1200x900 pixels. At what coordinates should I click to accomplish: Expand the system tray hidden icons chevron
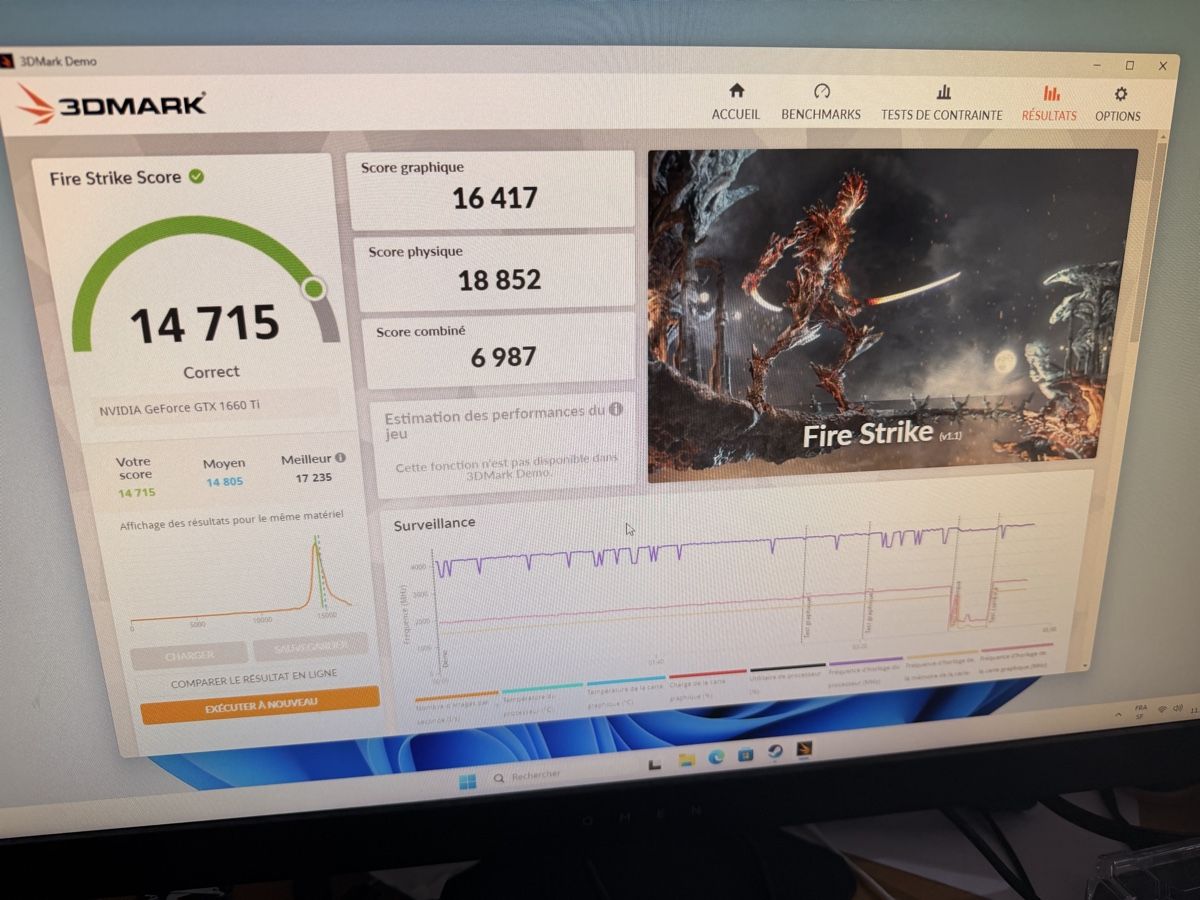click(x=1119, y=714)
